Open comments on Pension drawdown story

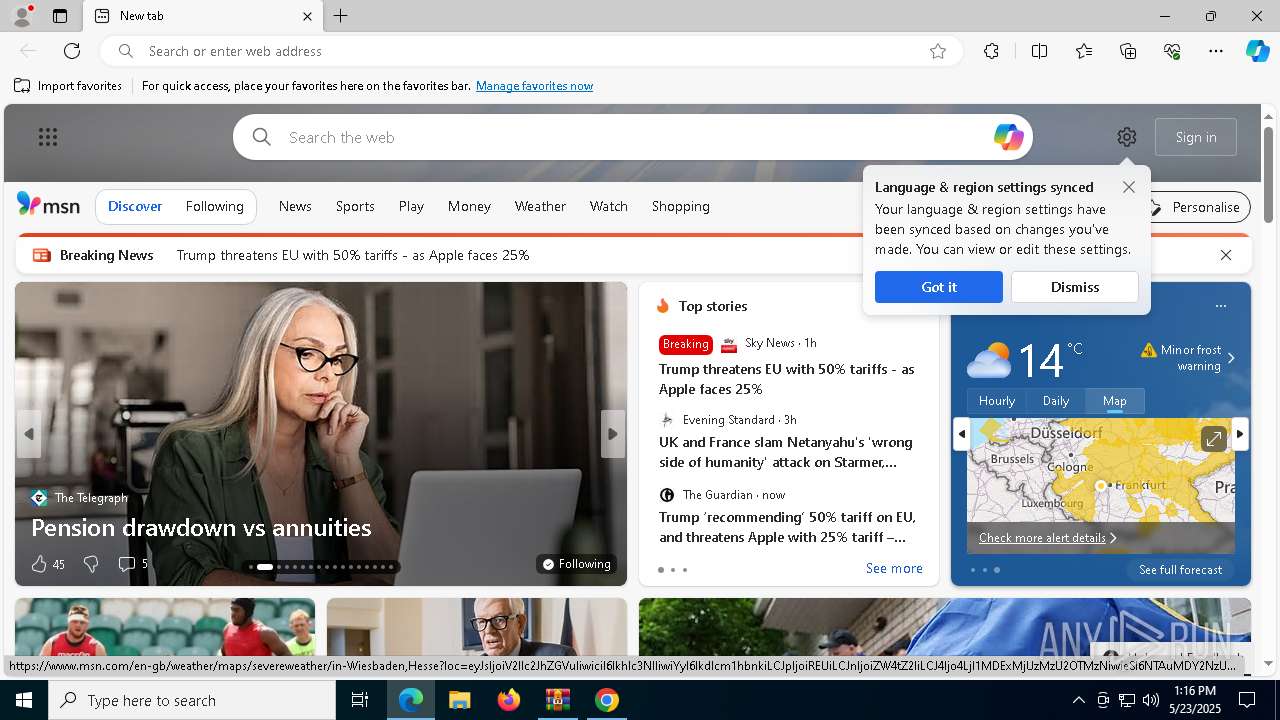[133, 564]
